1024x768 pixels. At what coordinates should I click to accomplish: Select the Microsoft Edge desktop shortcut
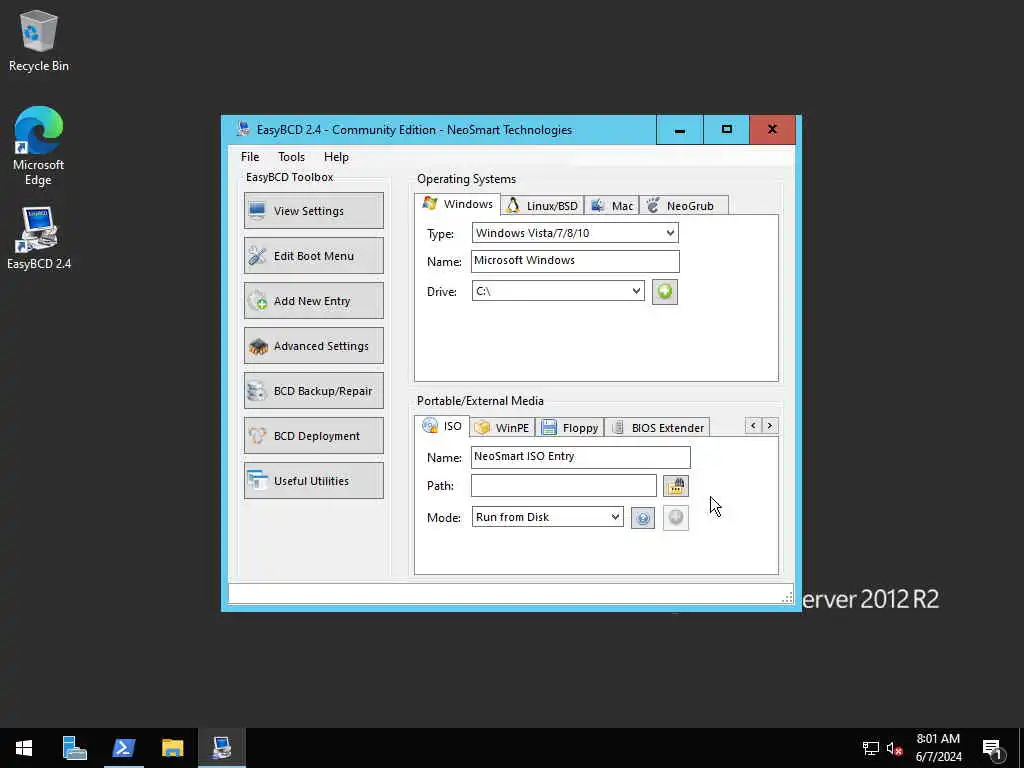click(39, 146)
